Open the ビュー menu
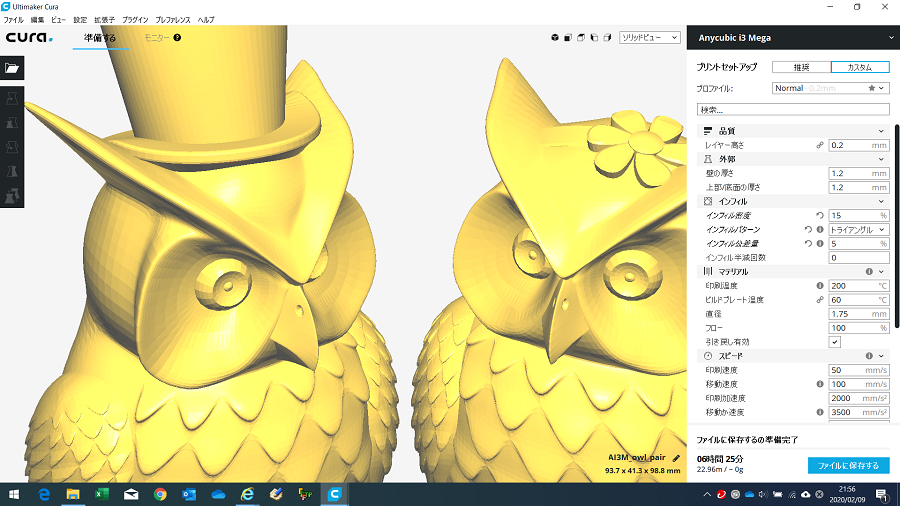Screen dimensions: 900x506 point(59,20)
